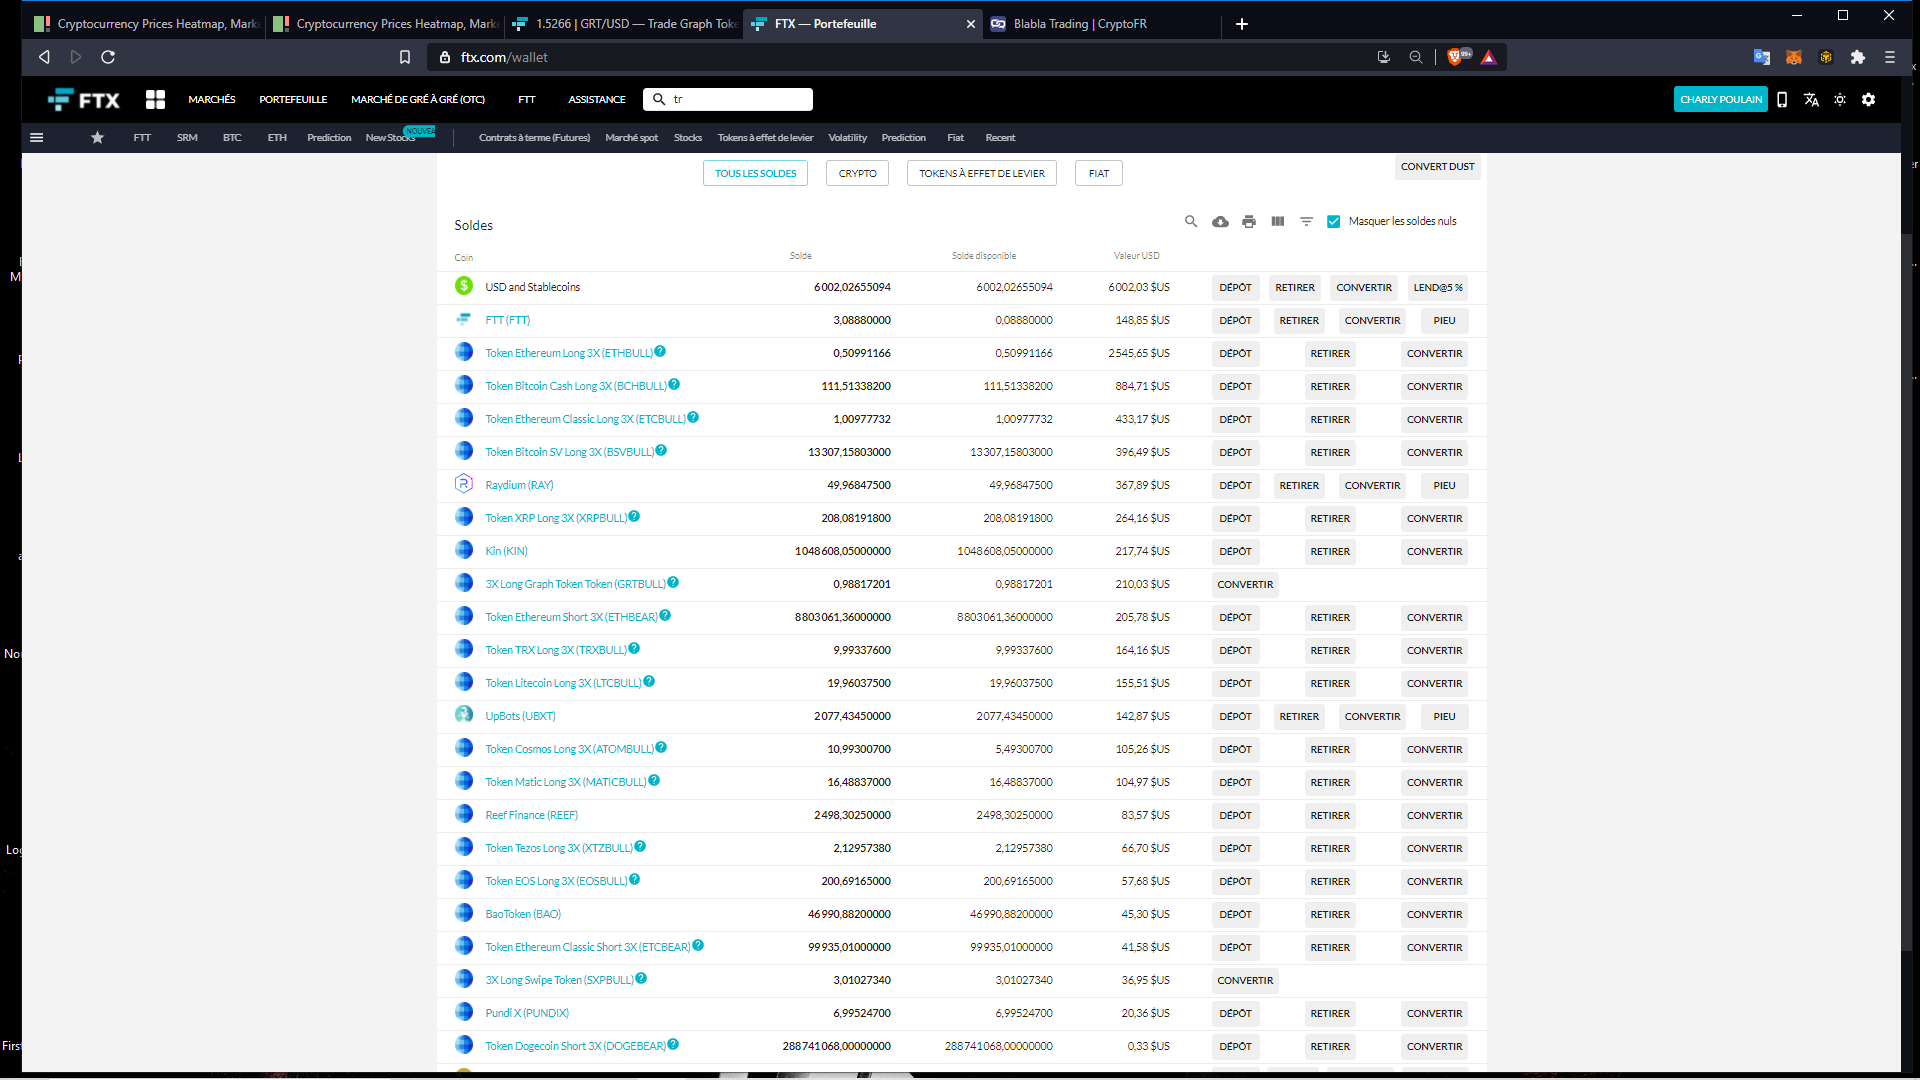Click PIEU for UpBots (UBXT) row

[x=1444, y=715]
